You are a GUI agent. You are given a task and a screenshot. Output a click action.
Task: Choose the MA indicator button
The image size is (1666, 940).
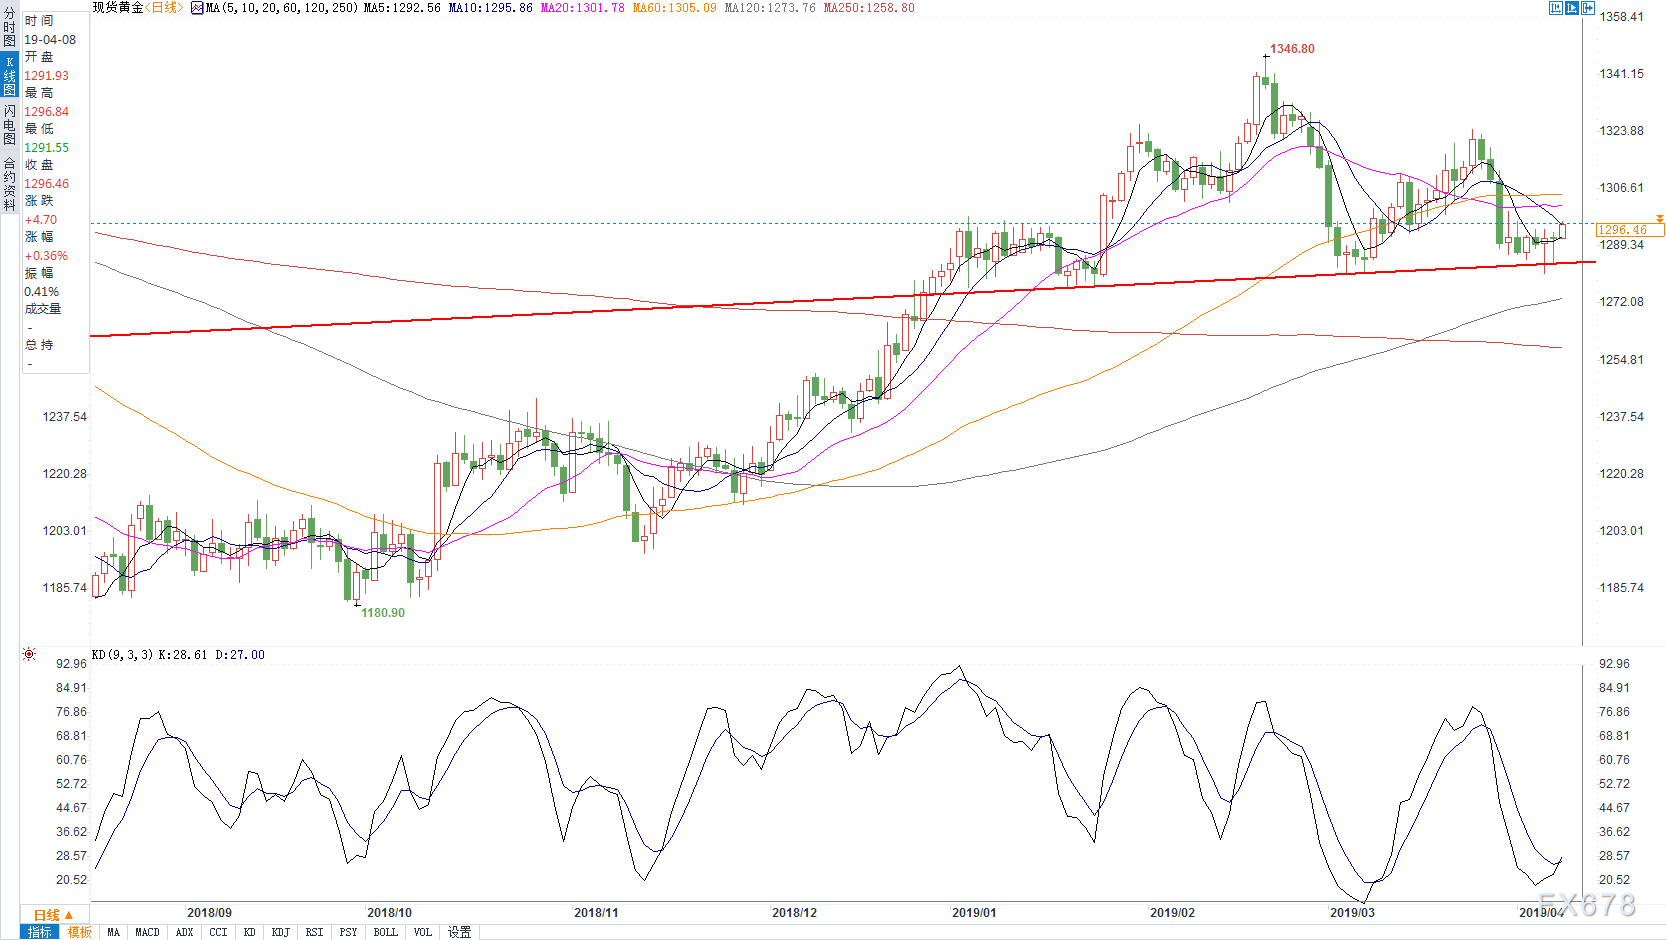point(113,932)
